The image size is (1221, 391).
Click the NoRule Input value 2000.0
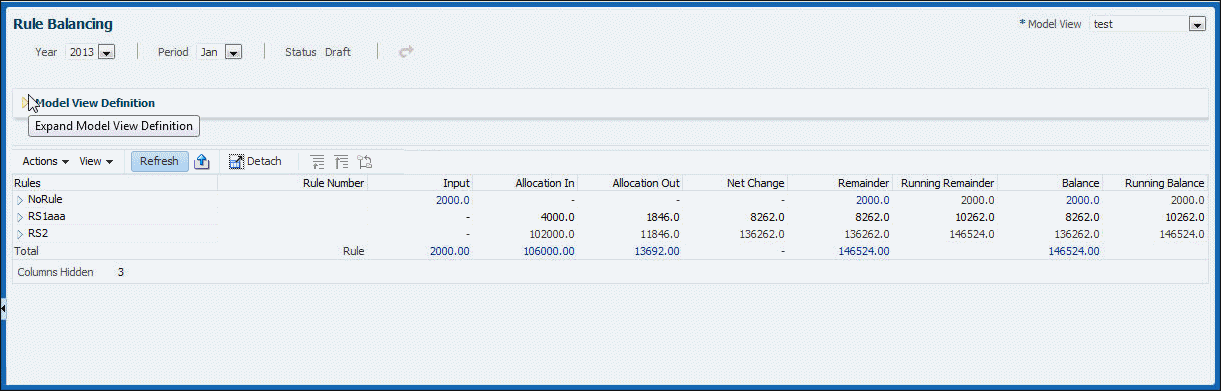coord(453,200)
